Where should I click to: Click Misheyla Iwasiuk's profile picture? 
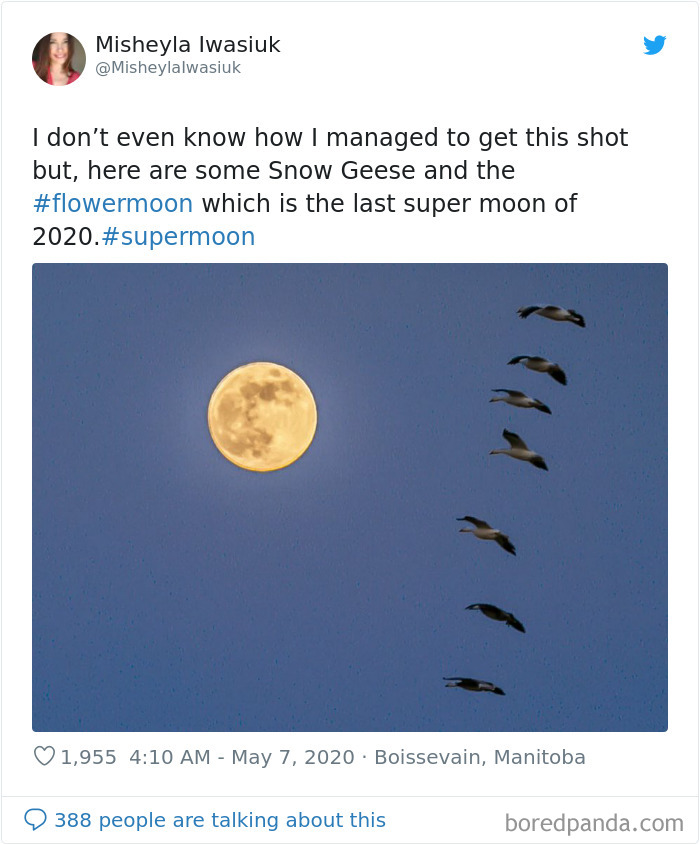point(59,57)
